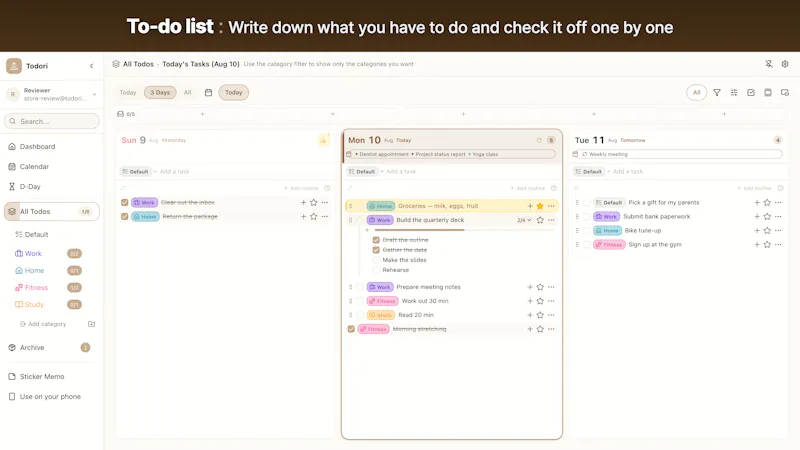The height and width of the screenshot is (450, 800).
Task: Select the Work category in sidebar
Action: tap(33, 254)
